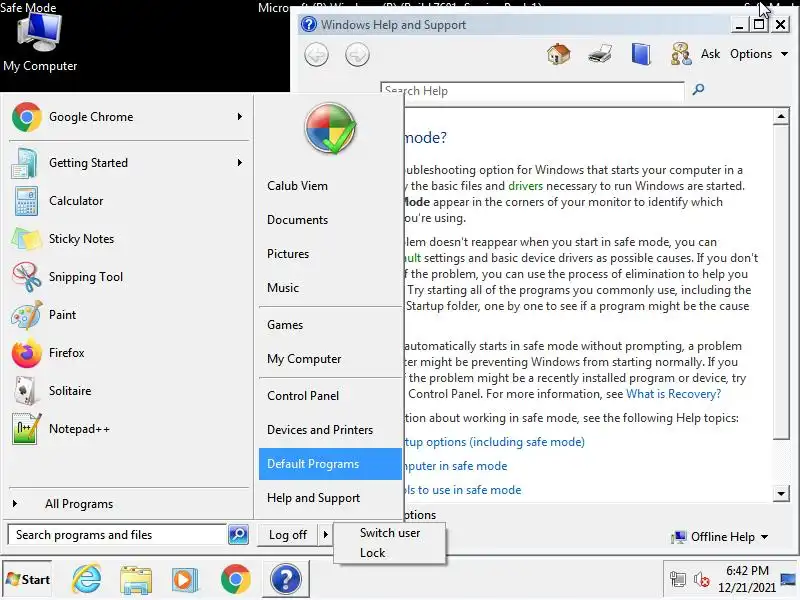
Task: Click the monitor icon right of the clock
Action: (x=788, y=579)
